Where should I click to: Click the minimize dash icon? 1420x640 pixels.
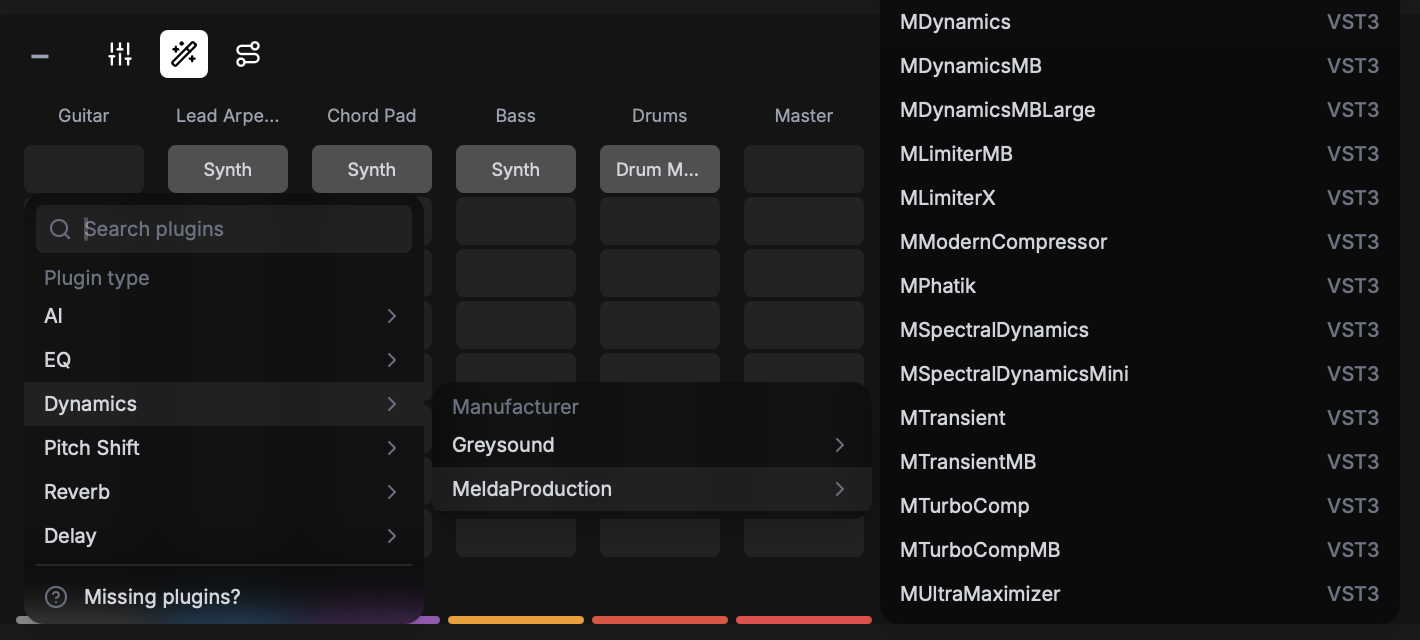[40, 56]
